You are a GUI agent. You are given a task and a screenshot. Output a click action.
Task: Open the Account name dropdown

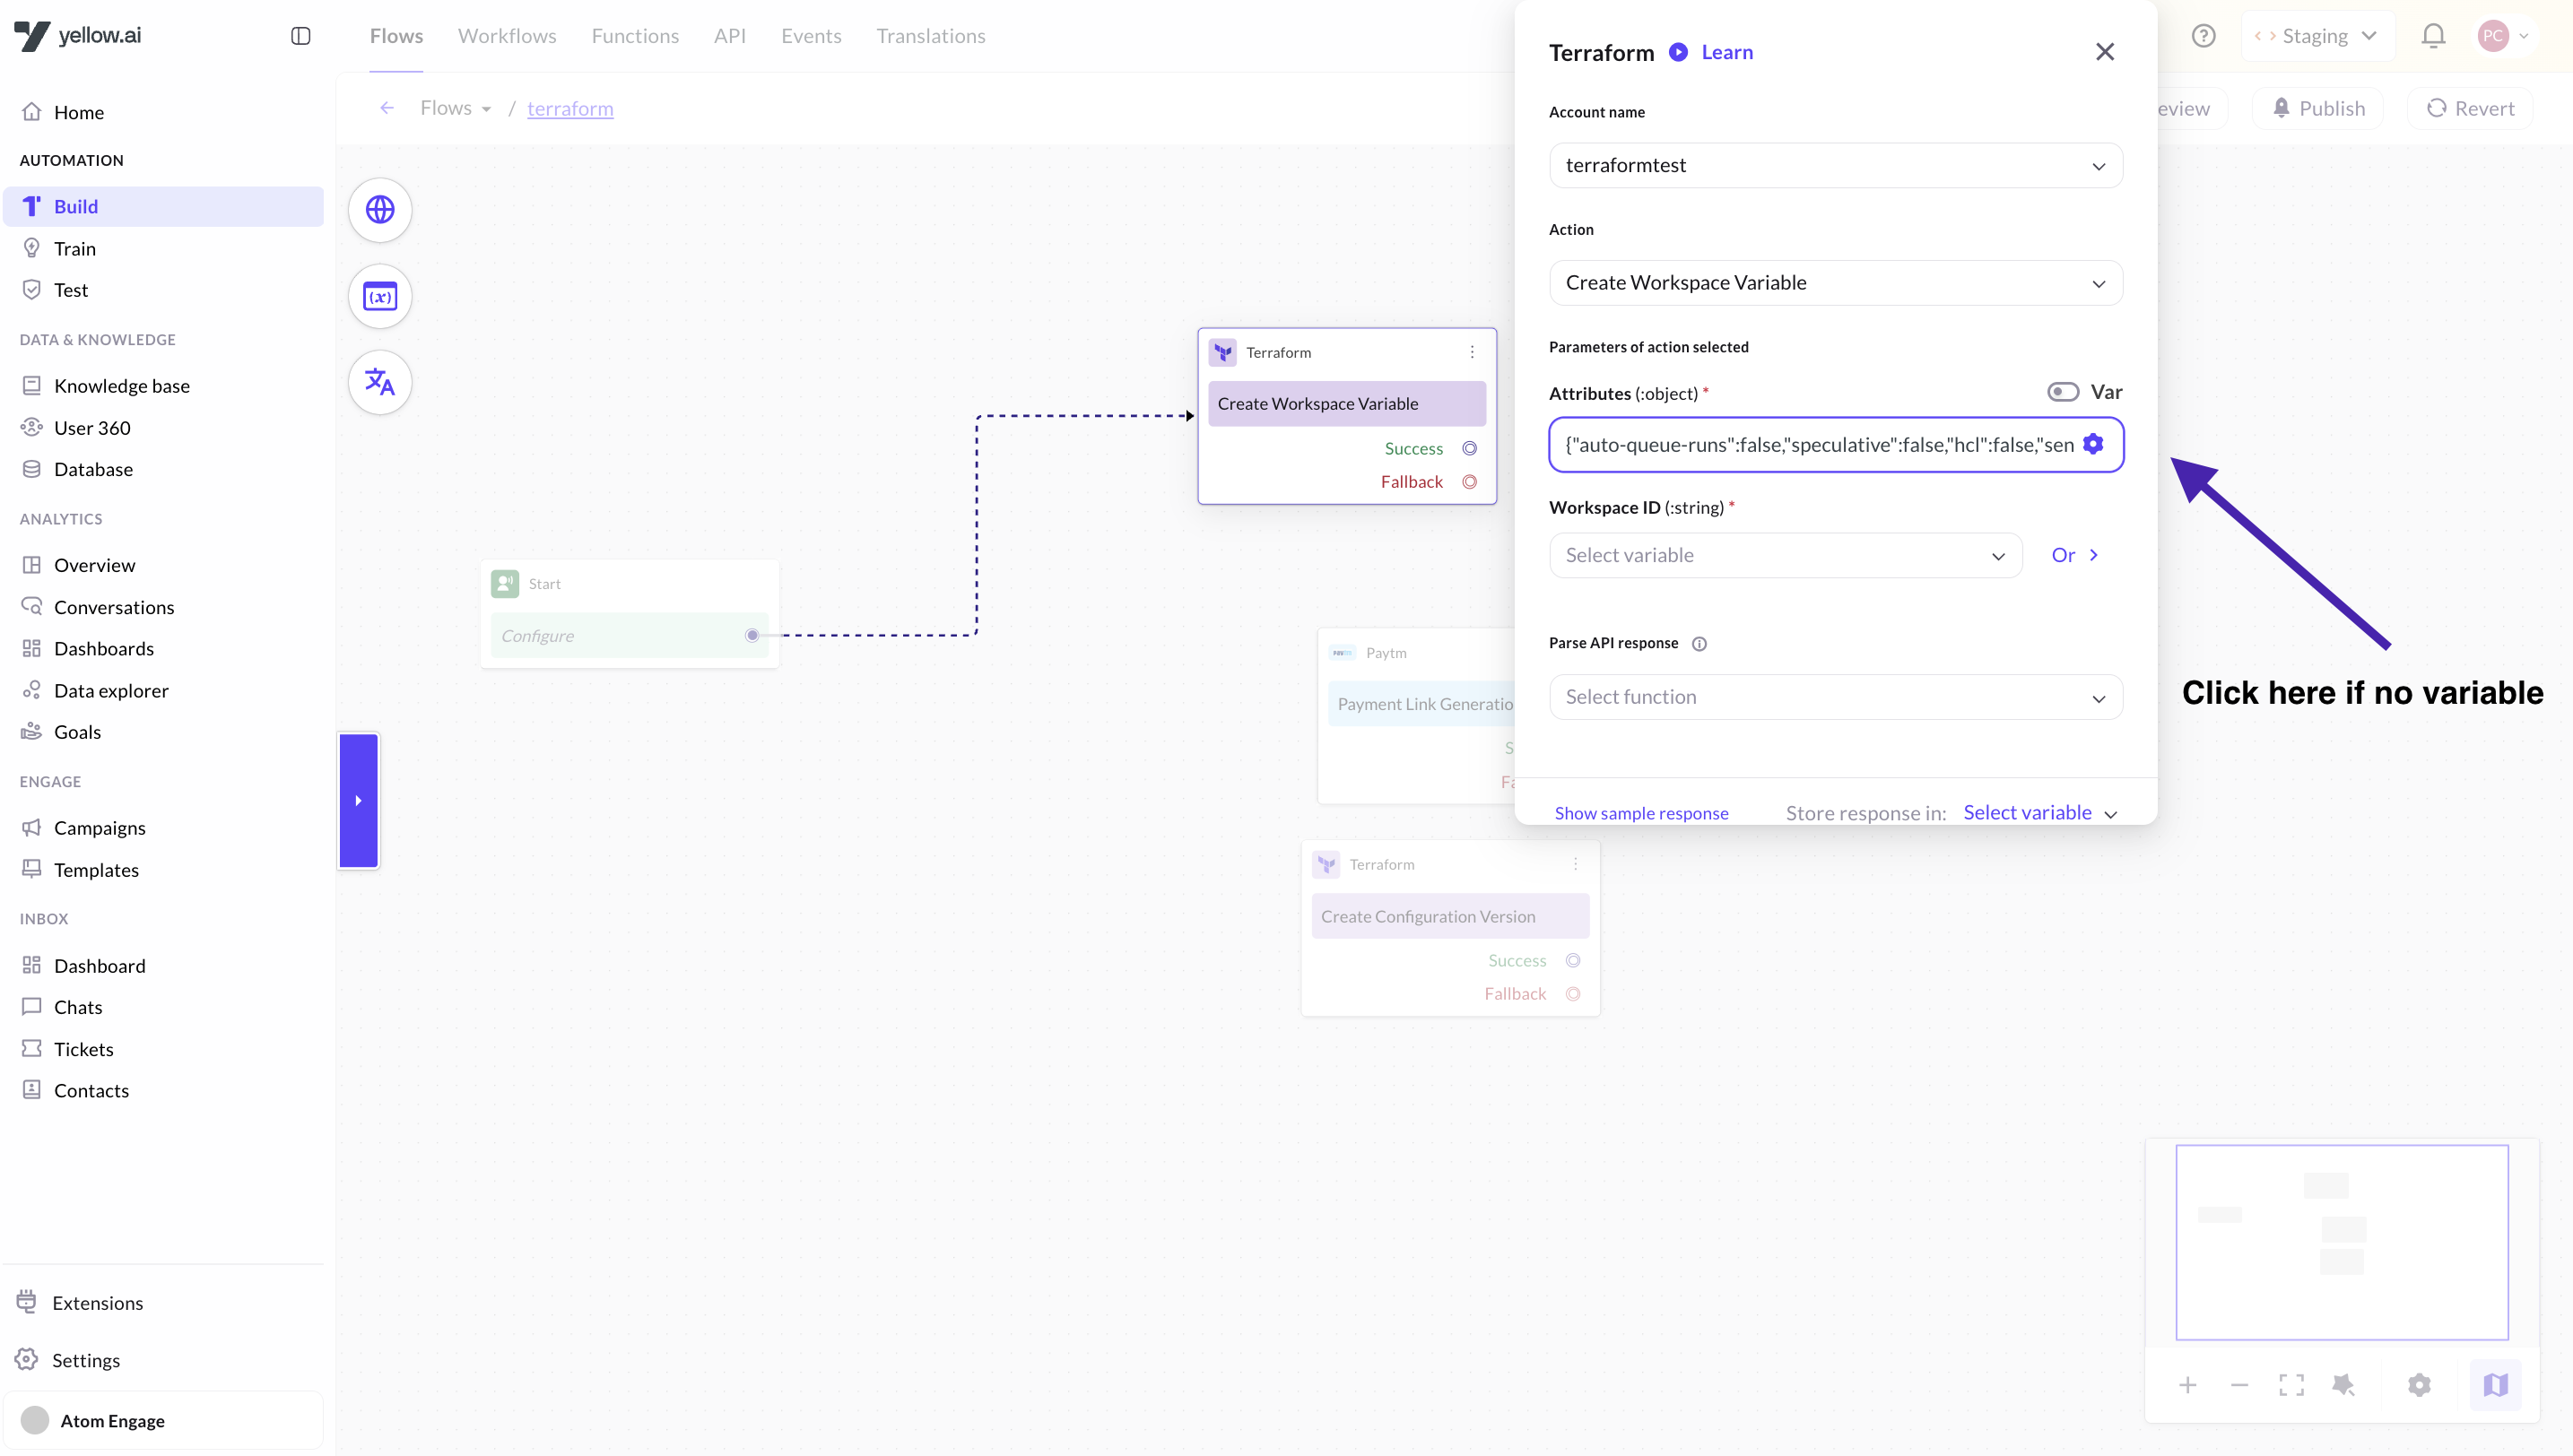1836,165
